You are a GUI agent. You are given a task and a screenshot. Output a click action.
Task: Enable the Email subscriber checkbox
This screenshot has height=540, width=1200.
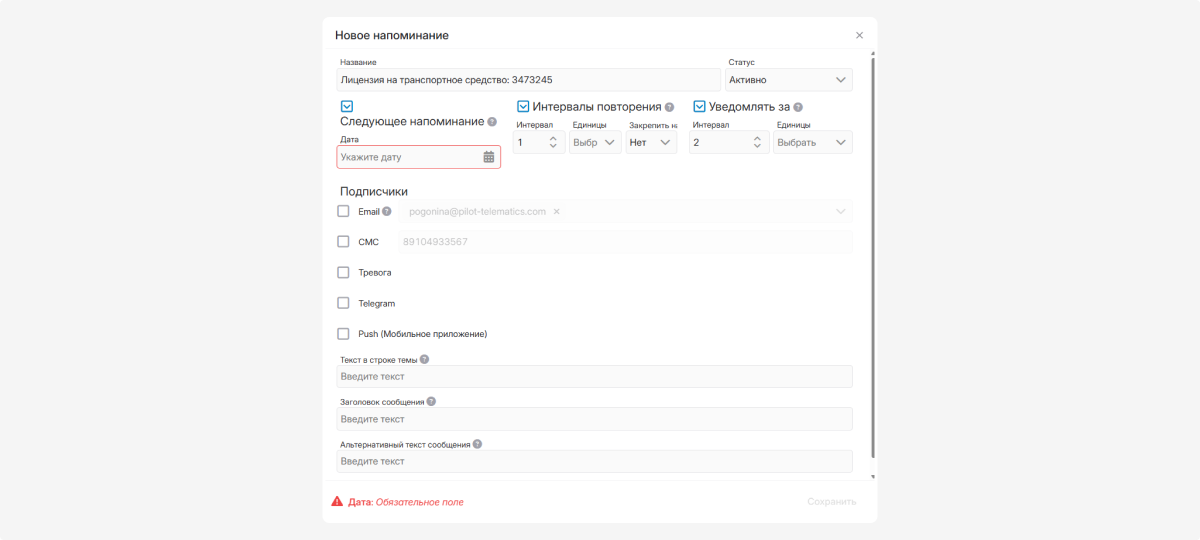(x=343, y=212)
